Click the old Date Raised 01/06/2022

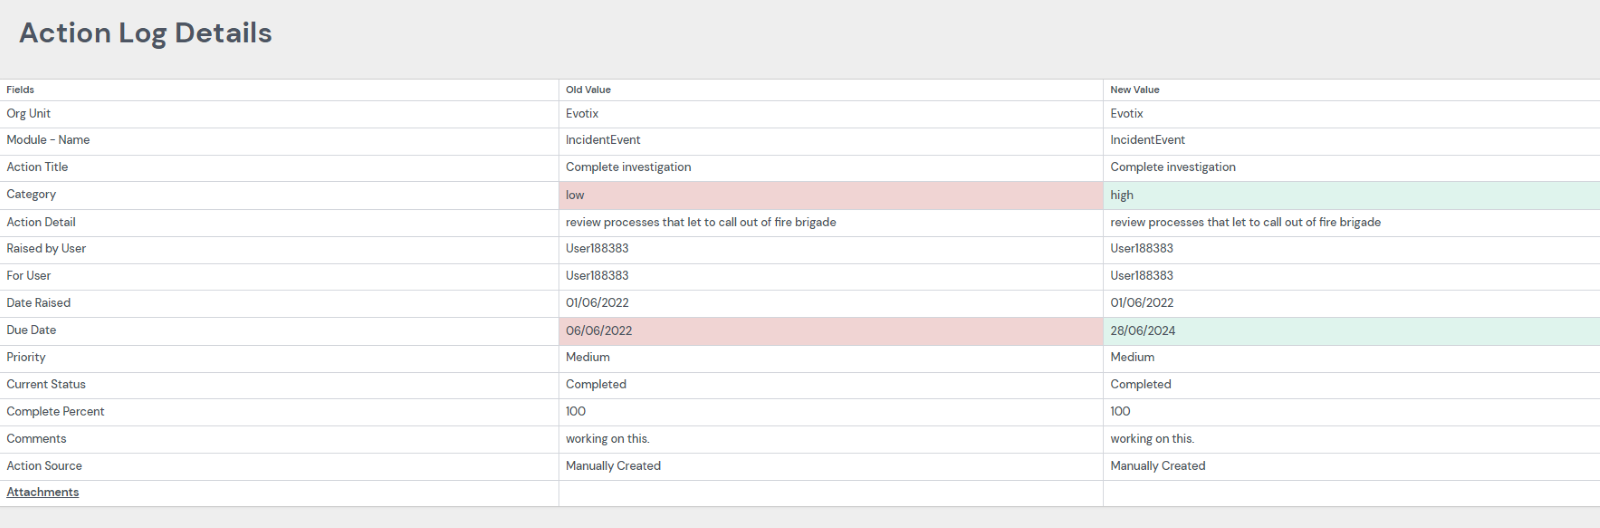tap(597, 303)
